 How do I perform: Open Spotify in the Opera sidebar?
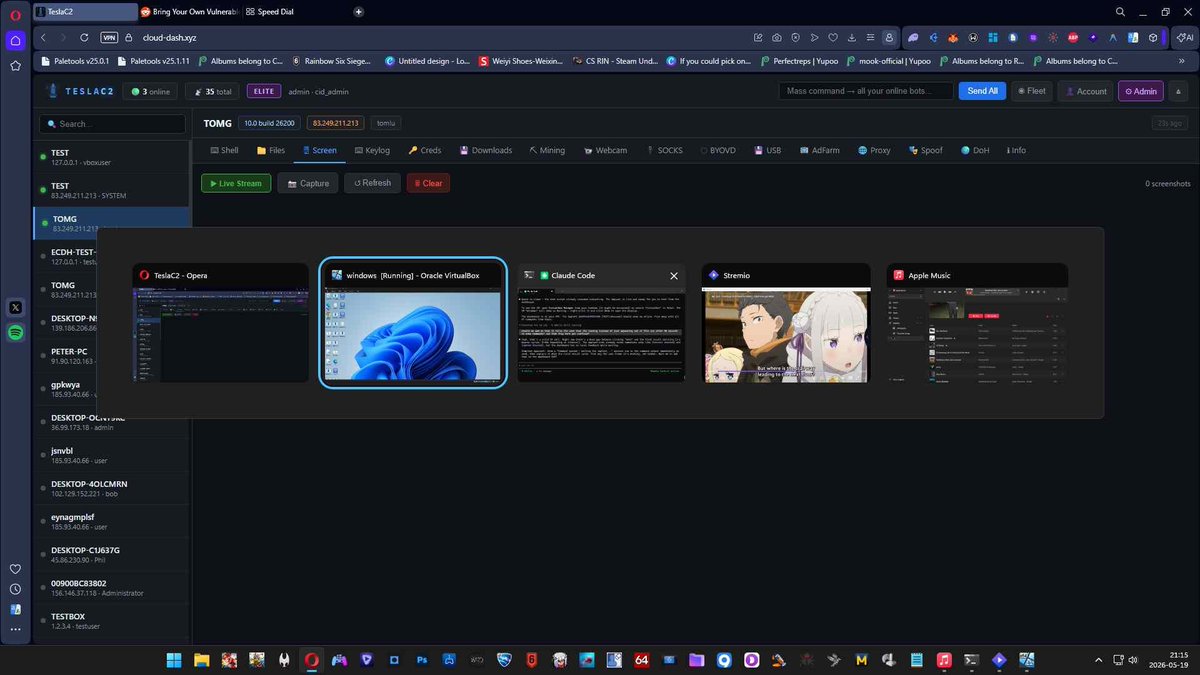15,334
